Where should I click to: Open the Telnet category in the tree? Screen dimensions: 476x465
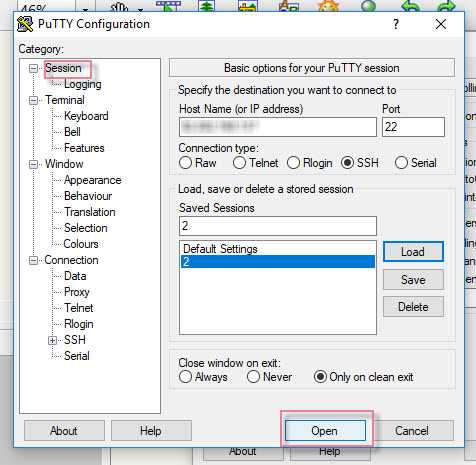[79, 308]
